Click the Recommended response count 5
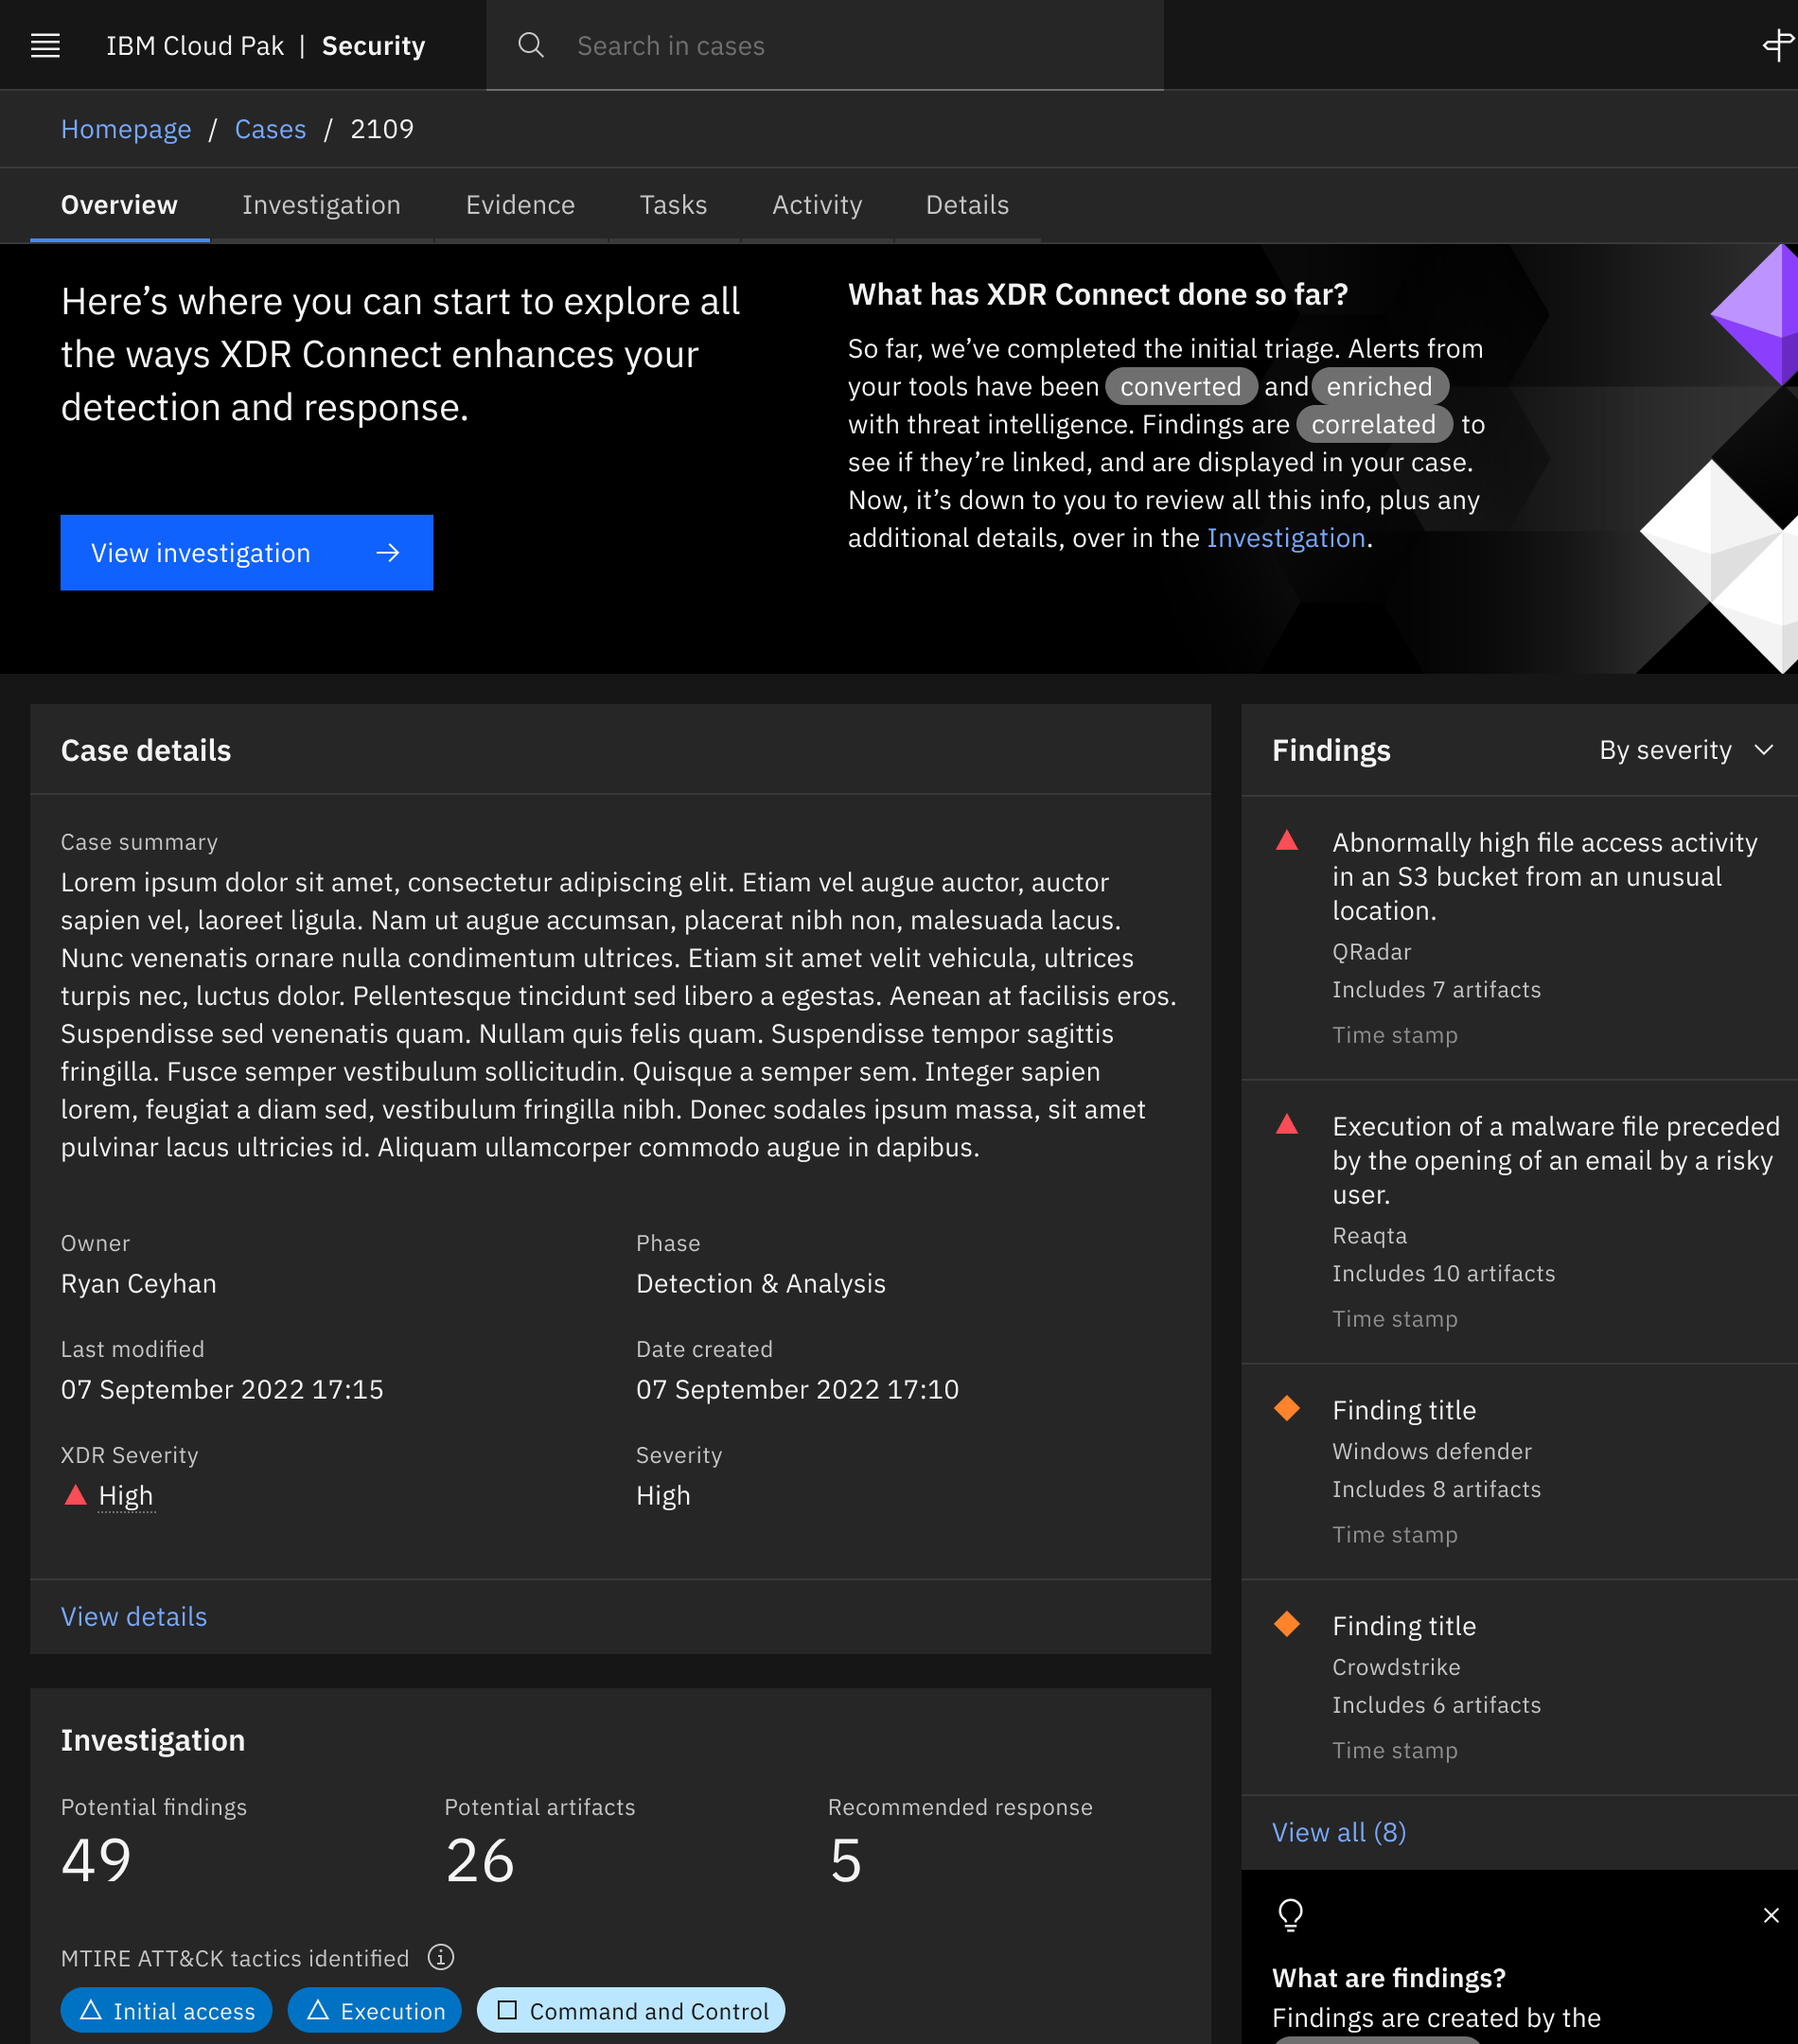 coord(846,1860)
